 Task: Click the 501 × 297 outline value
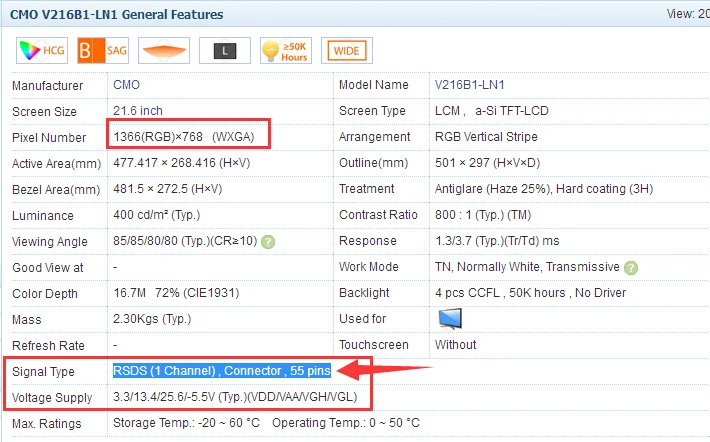pos(488,163)
